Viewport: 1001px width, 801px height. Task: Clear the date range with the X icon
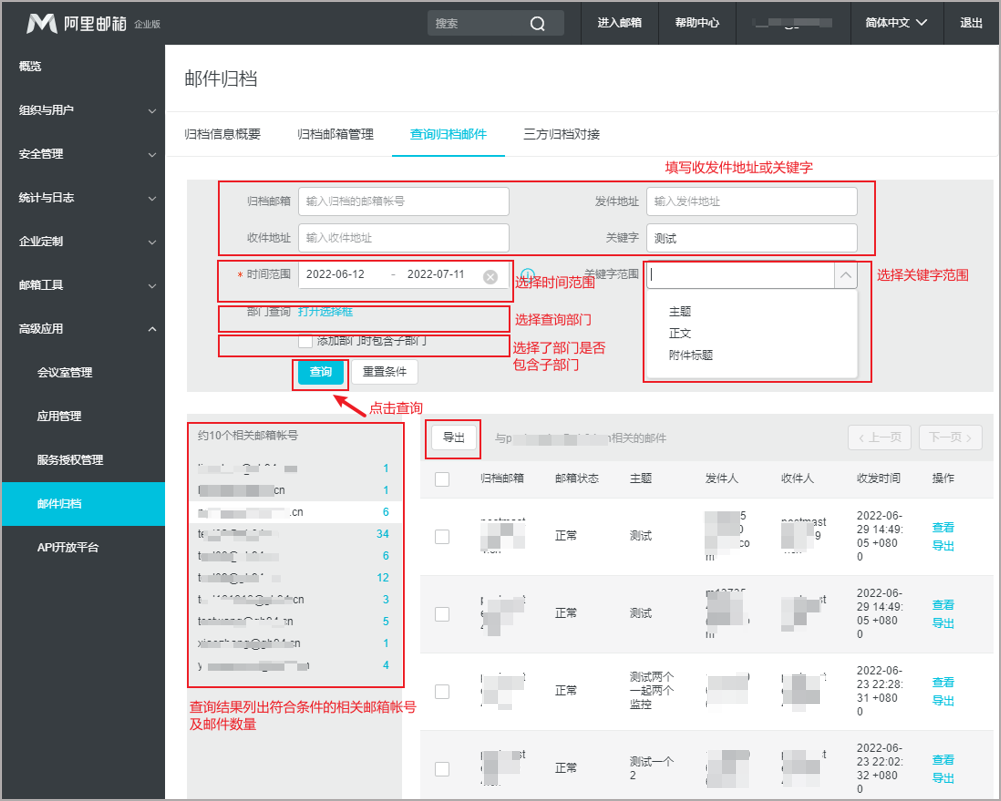tap(490, 276)
